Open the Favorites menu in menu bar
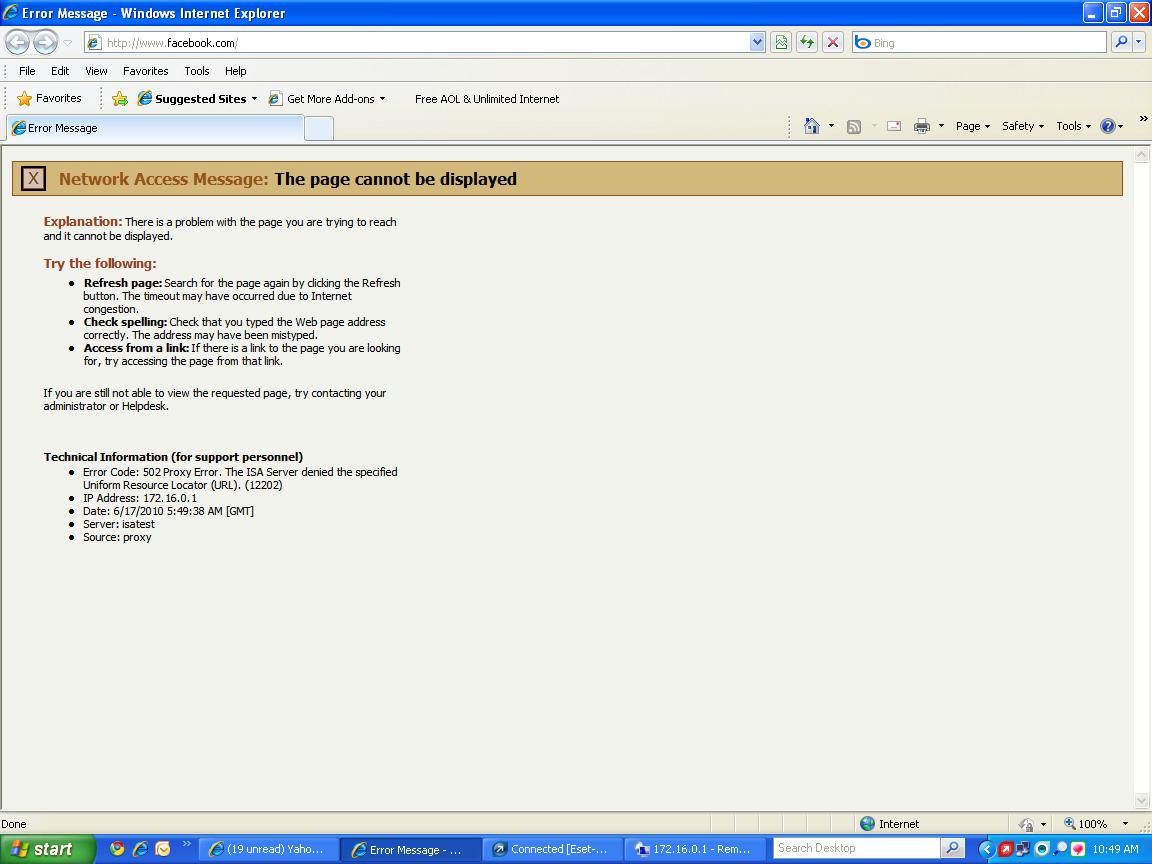The image size is (1152, 864). click(145, 71)
